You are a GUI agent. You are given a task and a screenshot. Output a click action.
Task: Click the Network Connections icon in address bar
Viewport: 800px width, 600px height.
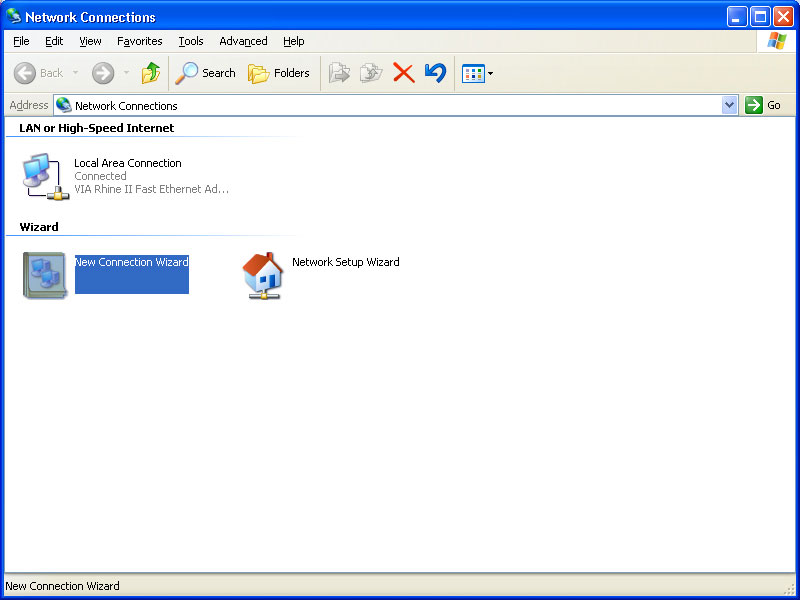pos(64,105)
